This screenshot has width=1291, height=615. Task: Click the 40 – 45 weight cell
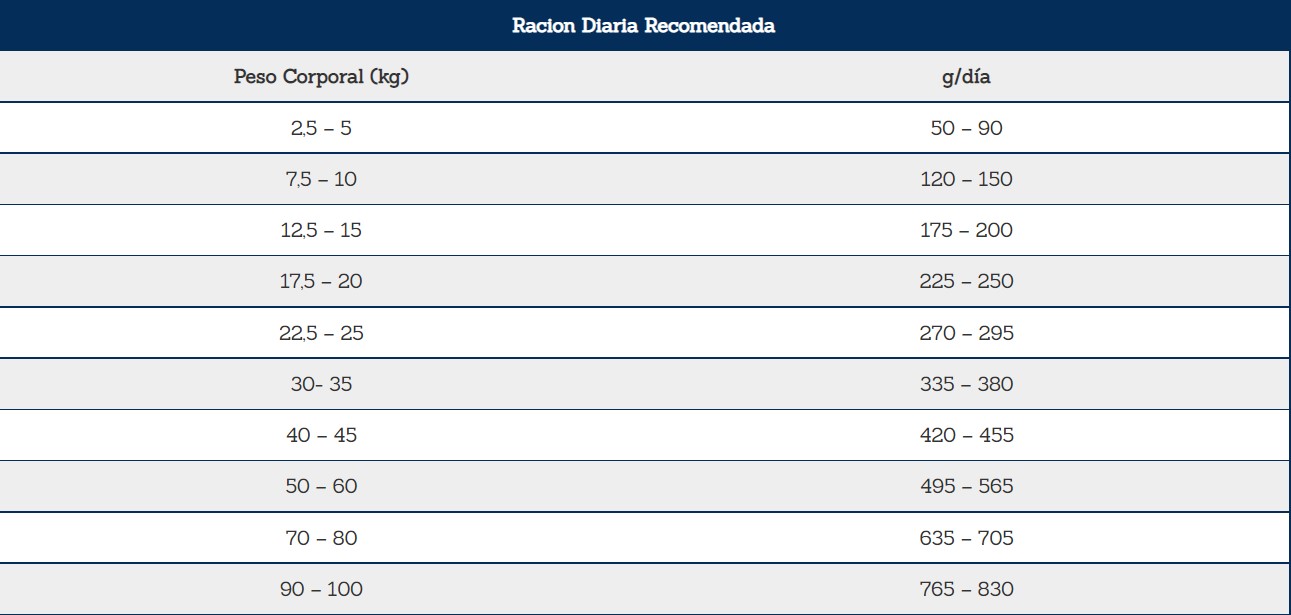point(321,435)
